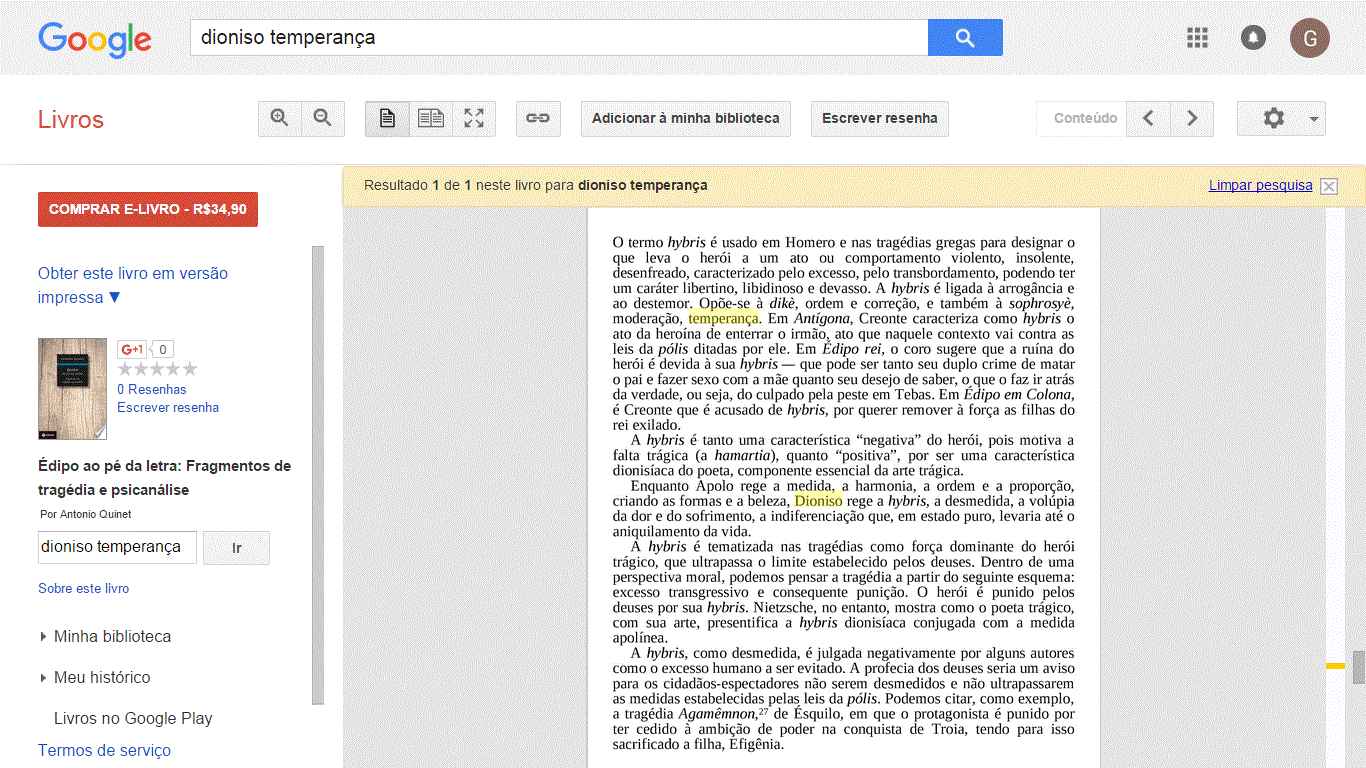1366x768 pixels.
Task: Click the link icon to share book
Action: point(538,118)
